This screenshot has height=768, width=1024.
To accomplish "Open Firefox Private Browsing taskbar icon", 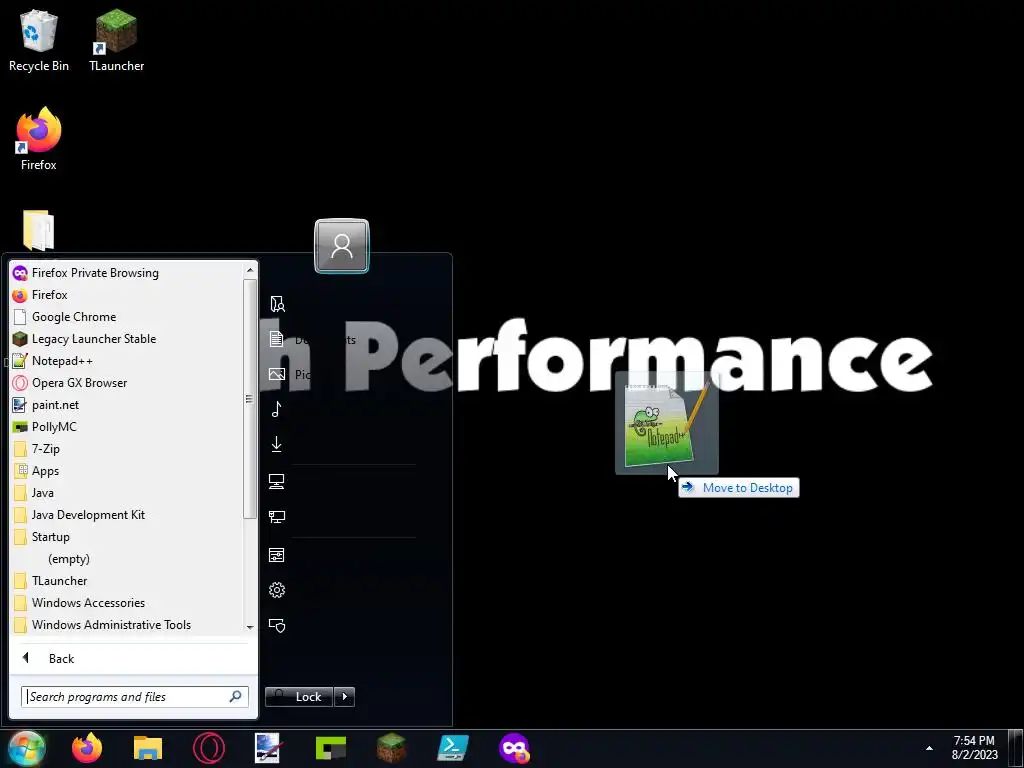I will (515, 748).
